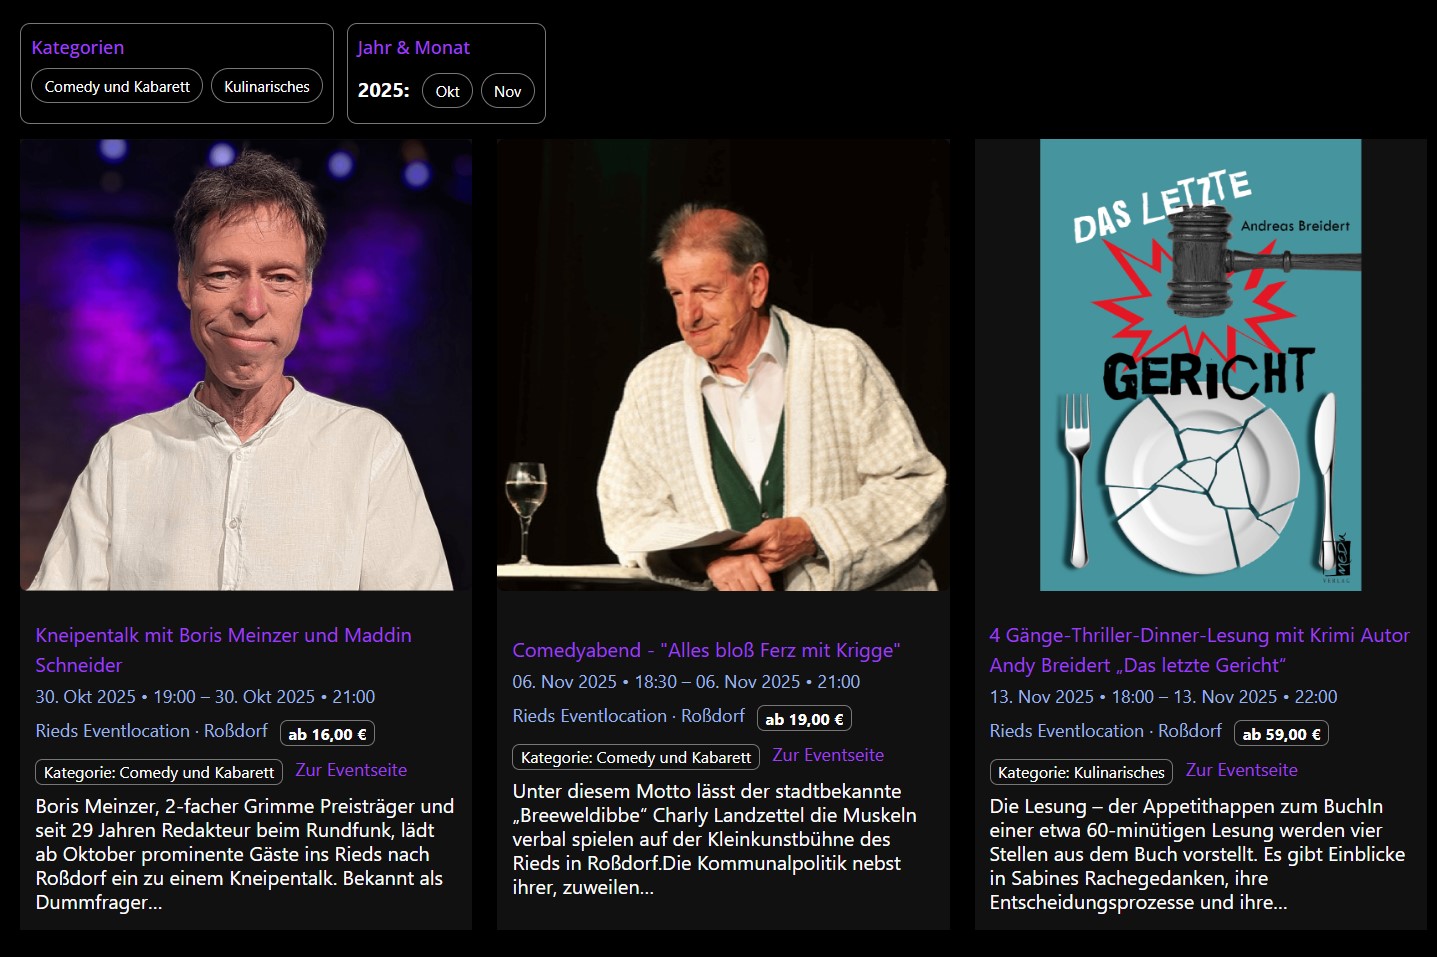Open Kneipentalk mit Boris Meinzer event title
This screenshot has height=957, width=1437.
coord(223,650)
